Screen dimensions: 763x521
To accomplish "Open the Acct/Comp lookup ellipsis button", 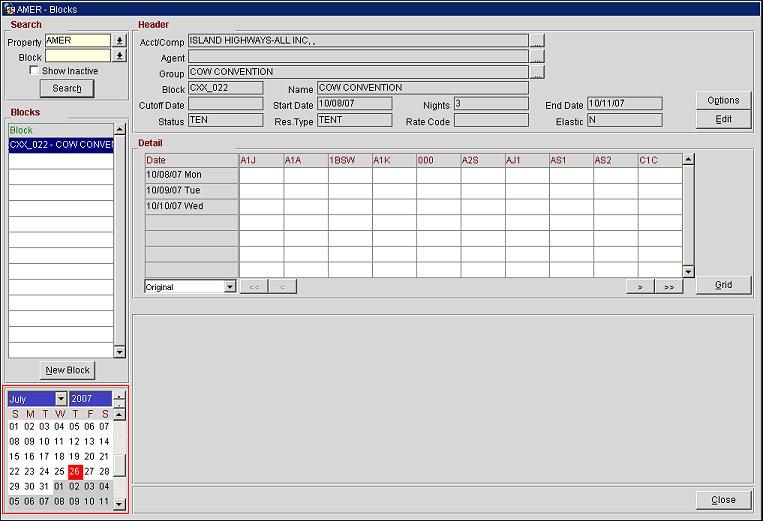I will [x=537, y=41].
